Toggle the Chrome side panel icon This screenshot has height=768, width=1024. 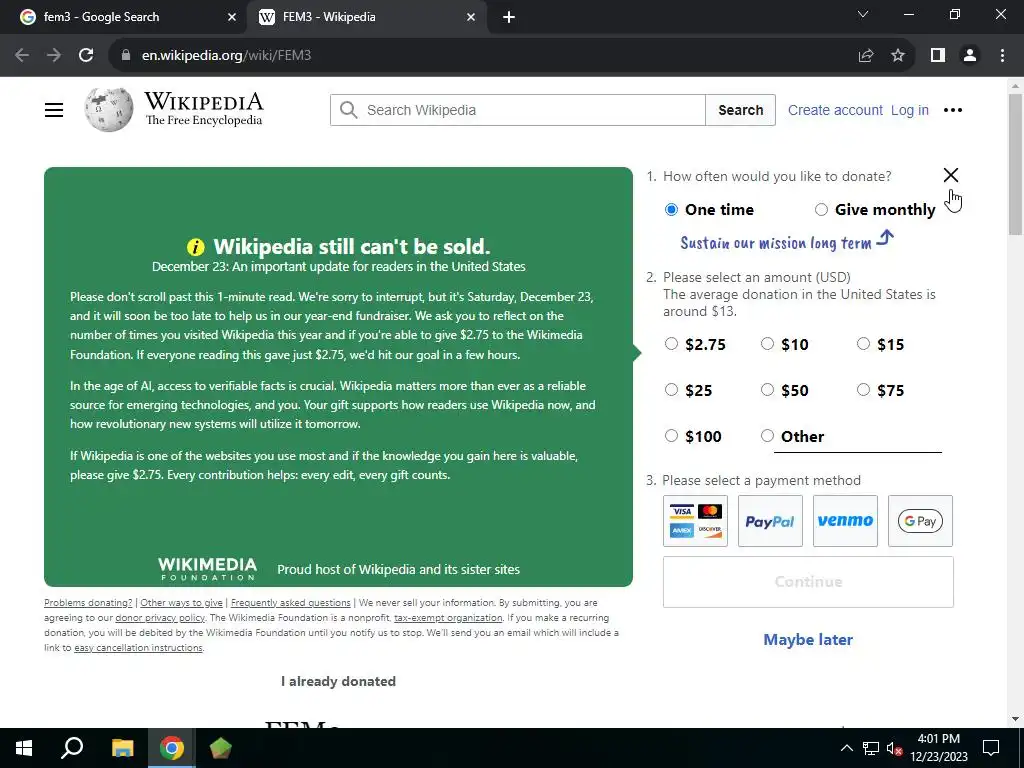[938, 56]
